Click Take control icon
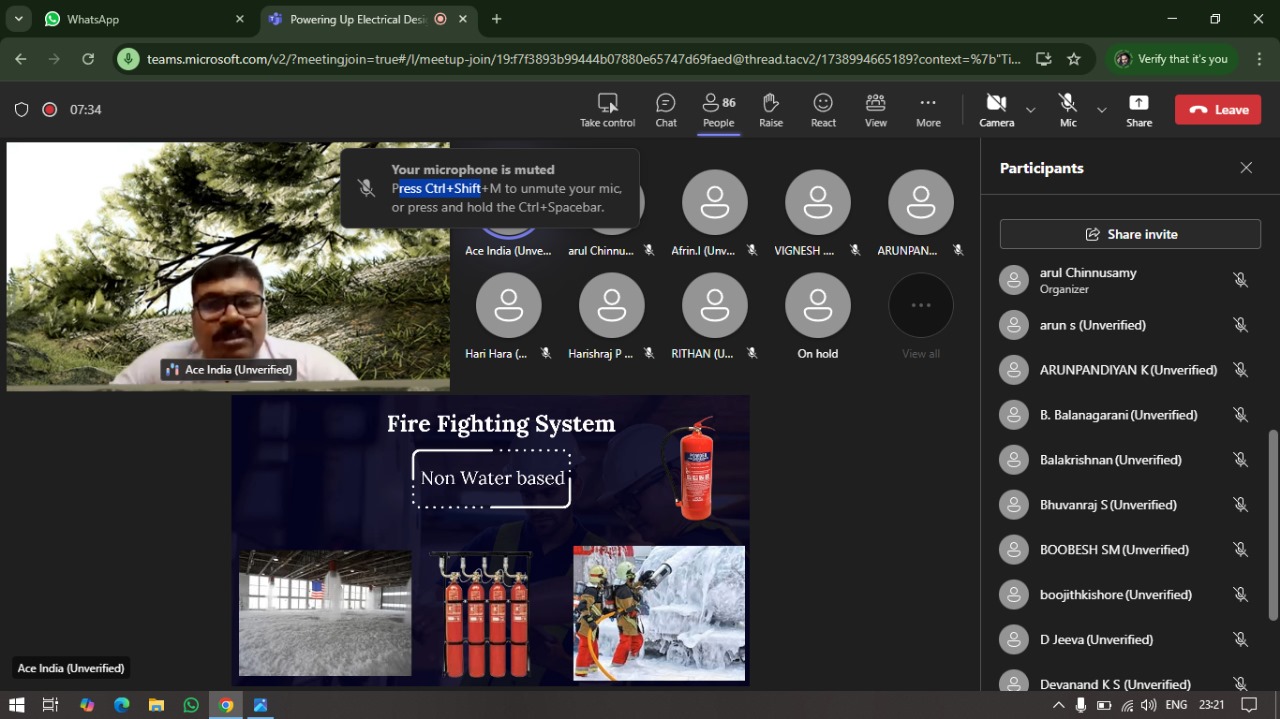The image size is (1280, 719). [607, 109]
